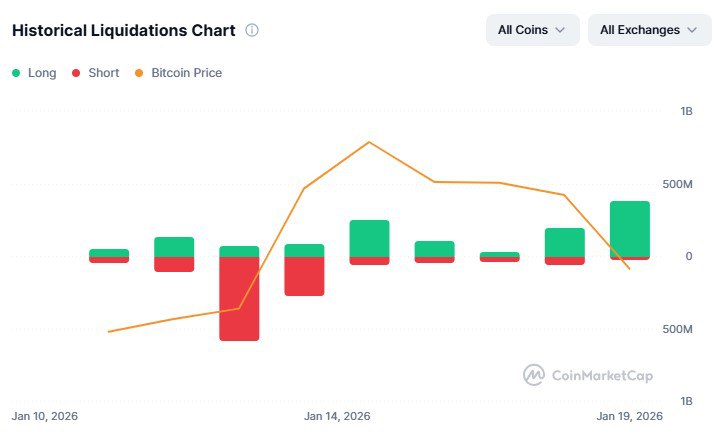Click the Jan 10, 2026 date label
The height and width of the screenshot is (442, 718).
pyautogui.click(x=44, y=416)
